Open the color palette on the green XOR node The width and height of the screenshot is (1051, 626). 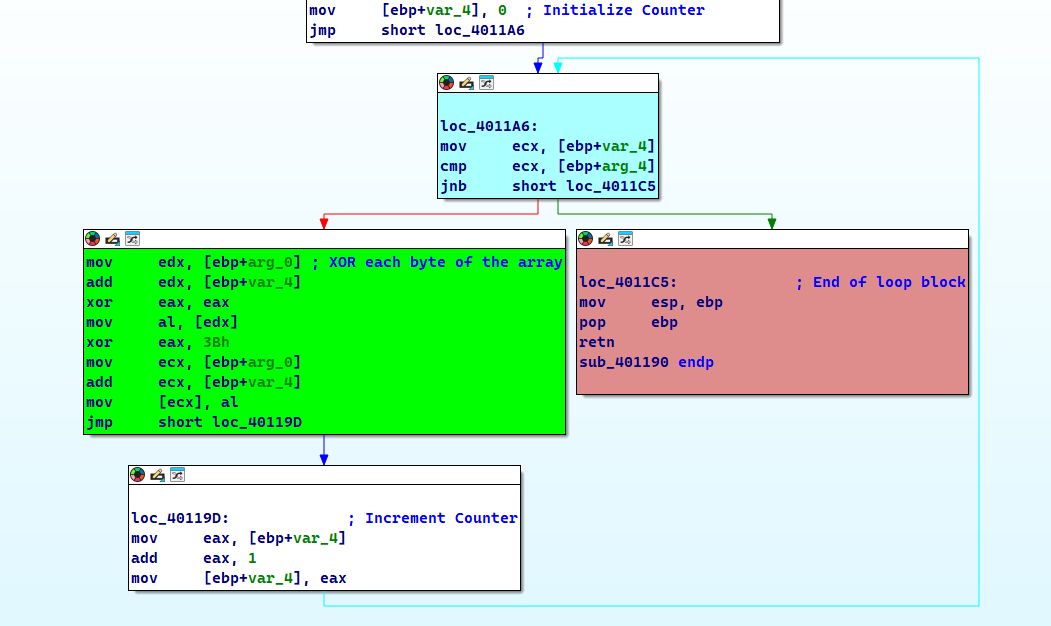click(92, 239)
